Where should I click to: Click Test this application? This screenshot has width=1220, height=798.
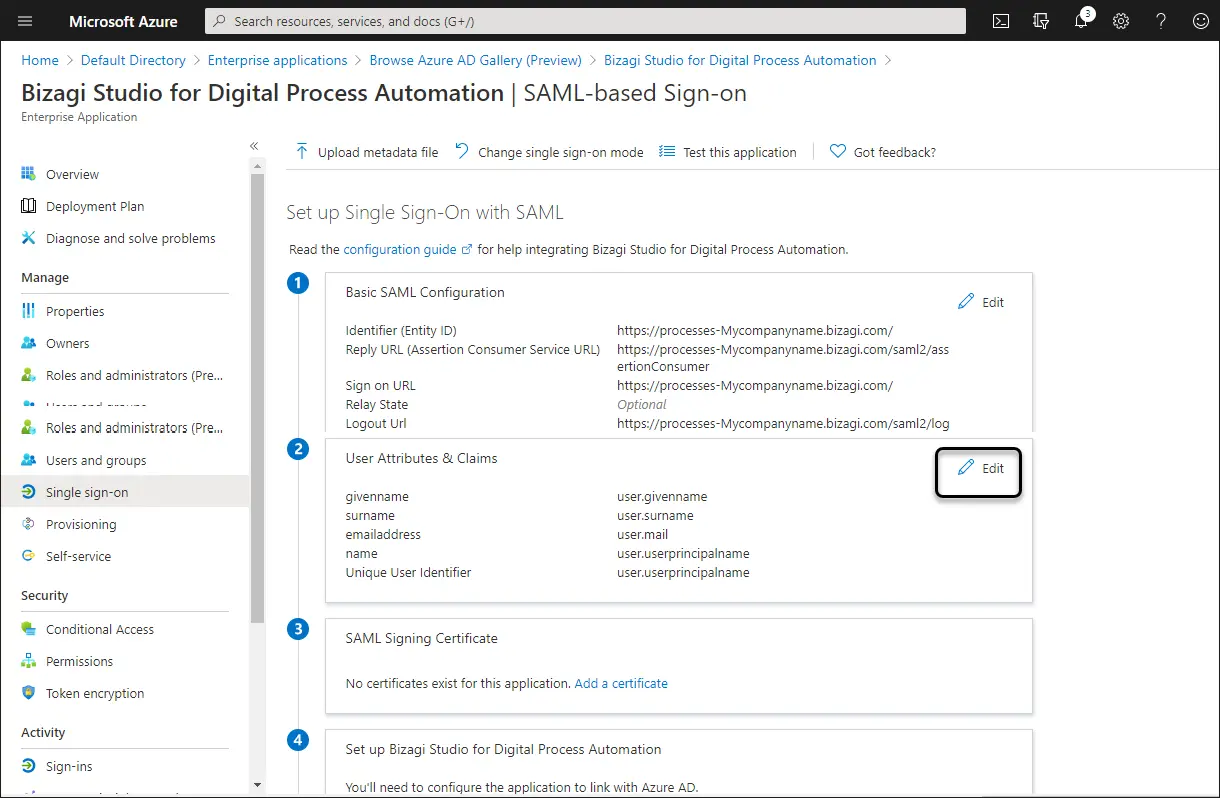click(x=728, y=152)
